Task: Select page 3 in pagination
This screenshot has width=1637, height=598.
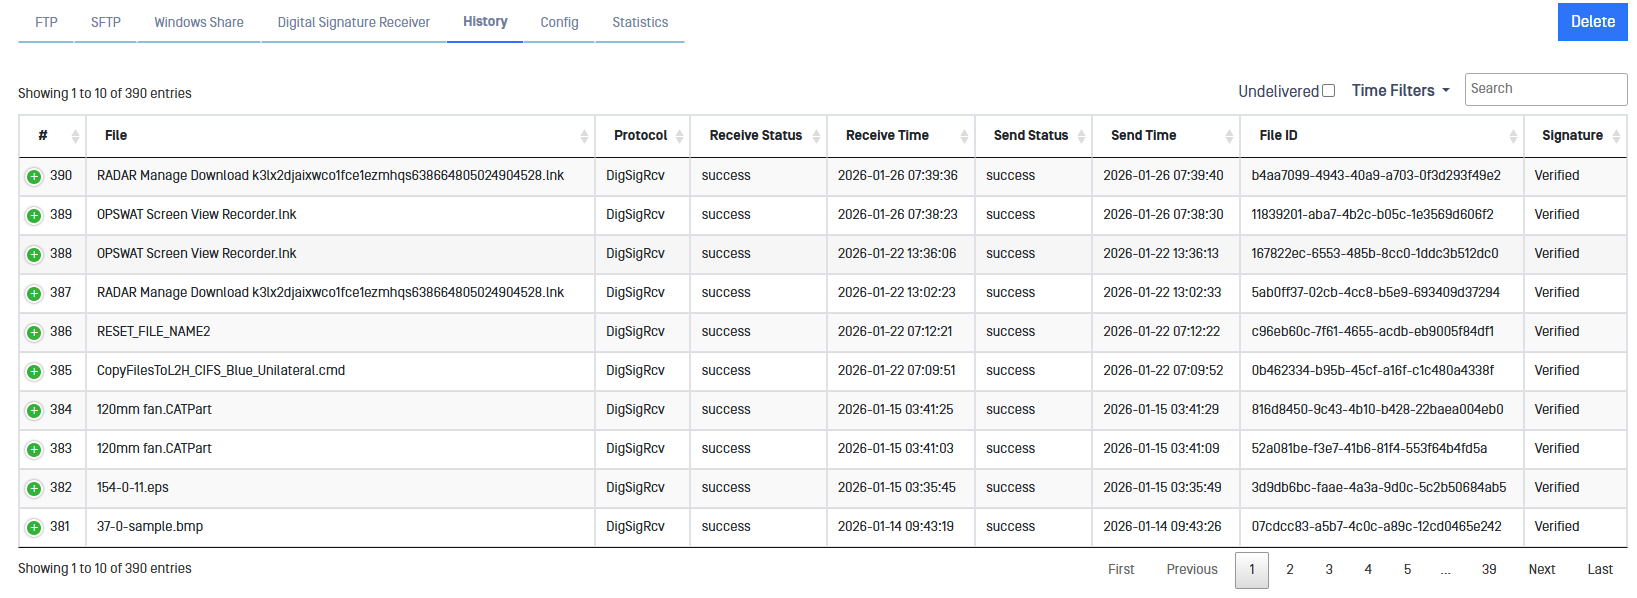Action: (x=1328, y=570)
